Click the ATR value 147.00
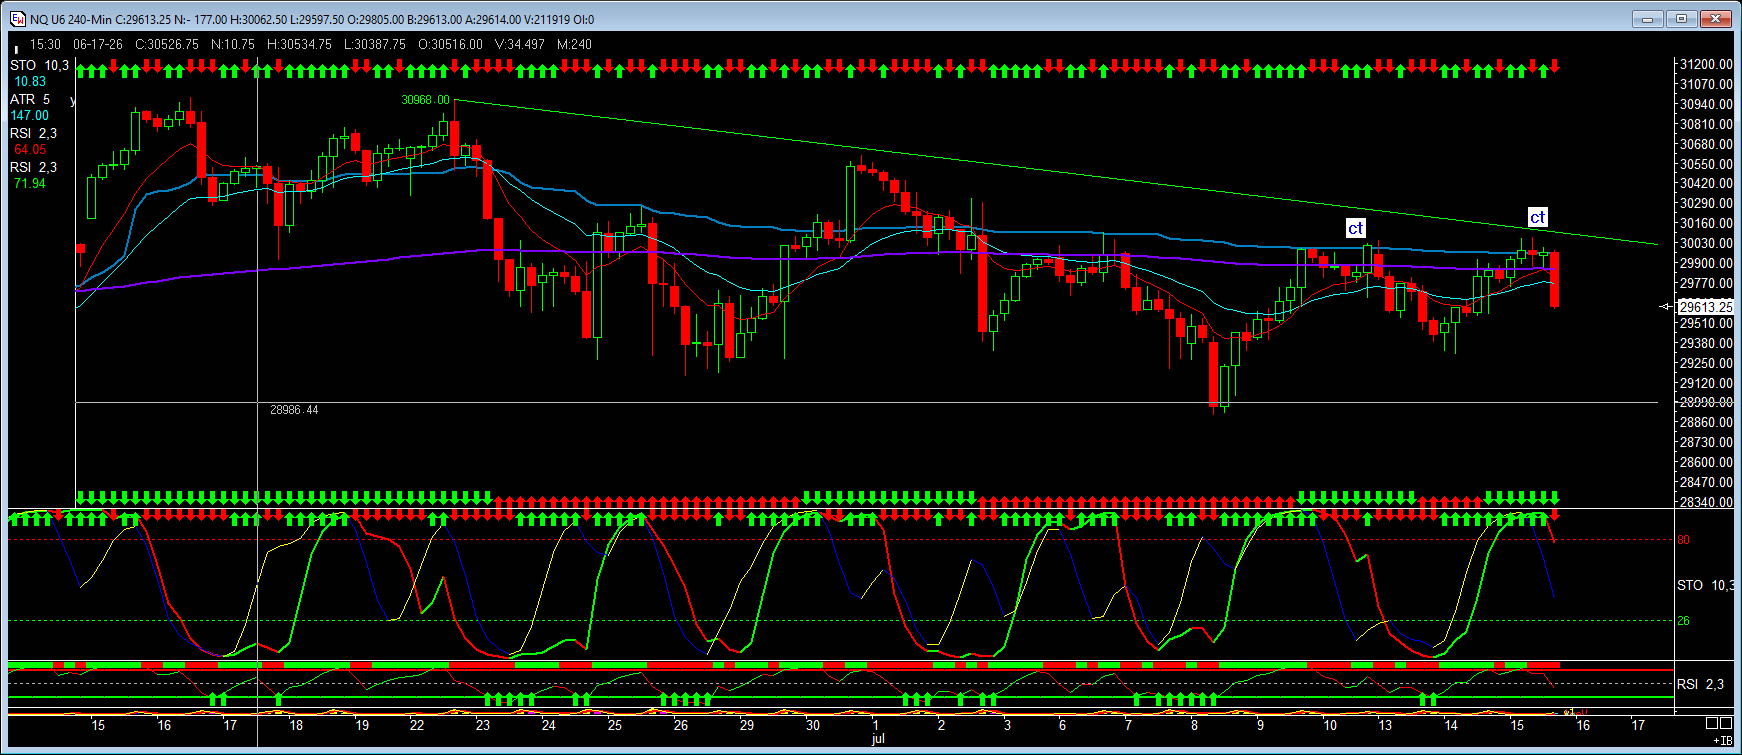Viewport: 1742px width, 755px height. tap(30, 116)
